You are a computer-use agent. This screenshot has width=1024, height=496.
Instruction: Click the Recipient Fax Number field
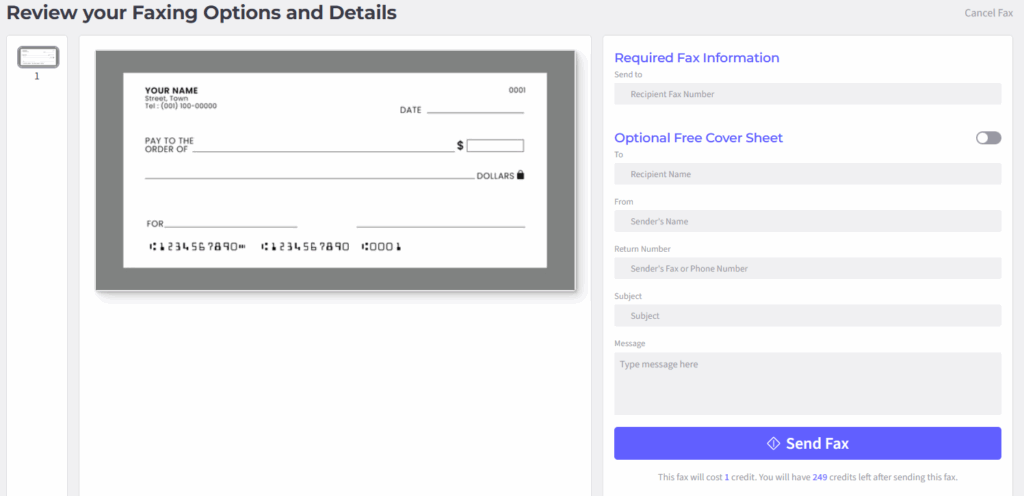point(807,94)
